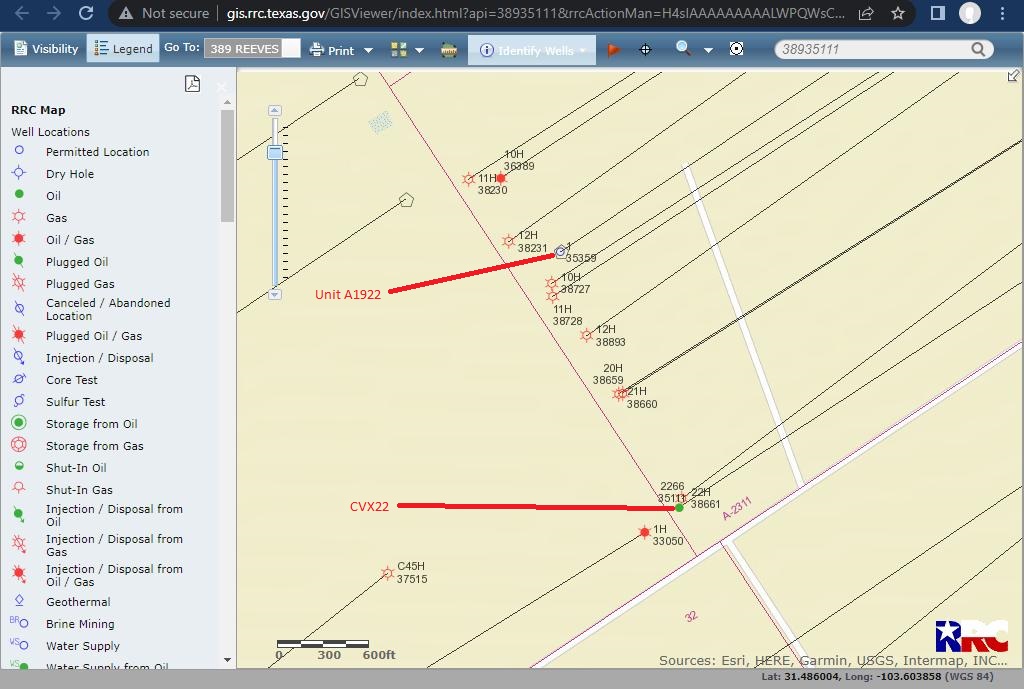Click the Go To county field
This screenshot has width=1024, height=689.
click(x=243, y=49)
